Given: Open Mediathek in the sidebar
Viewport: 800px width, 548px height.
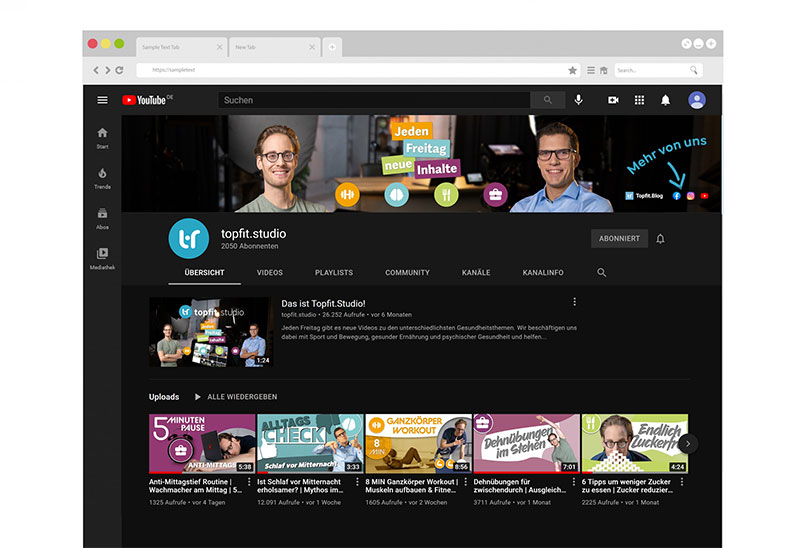Looking at the screenshot, I should pyautogui.click(x=102, y=259).
